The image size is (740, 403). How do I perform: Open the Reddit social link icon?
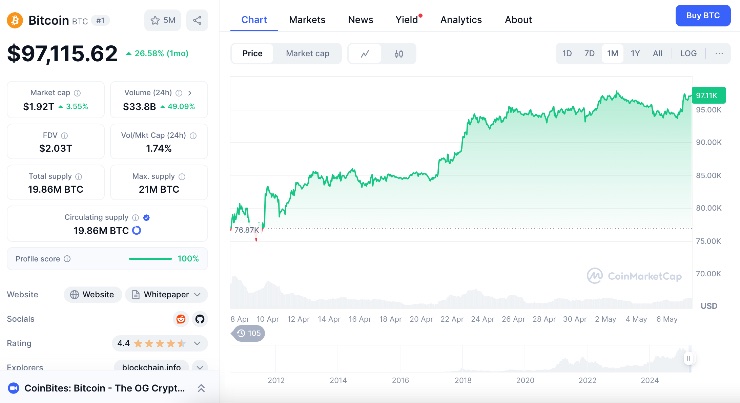181,319
